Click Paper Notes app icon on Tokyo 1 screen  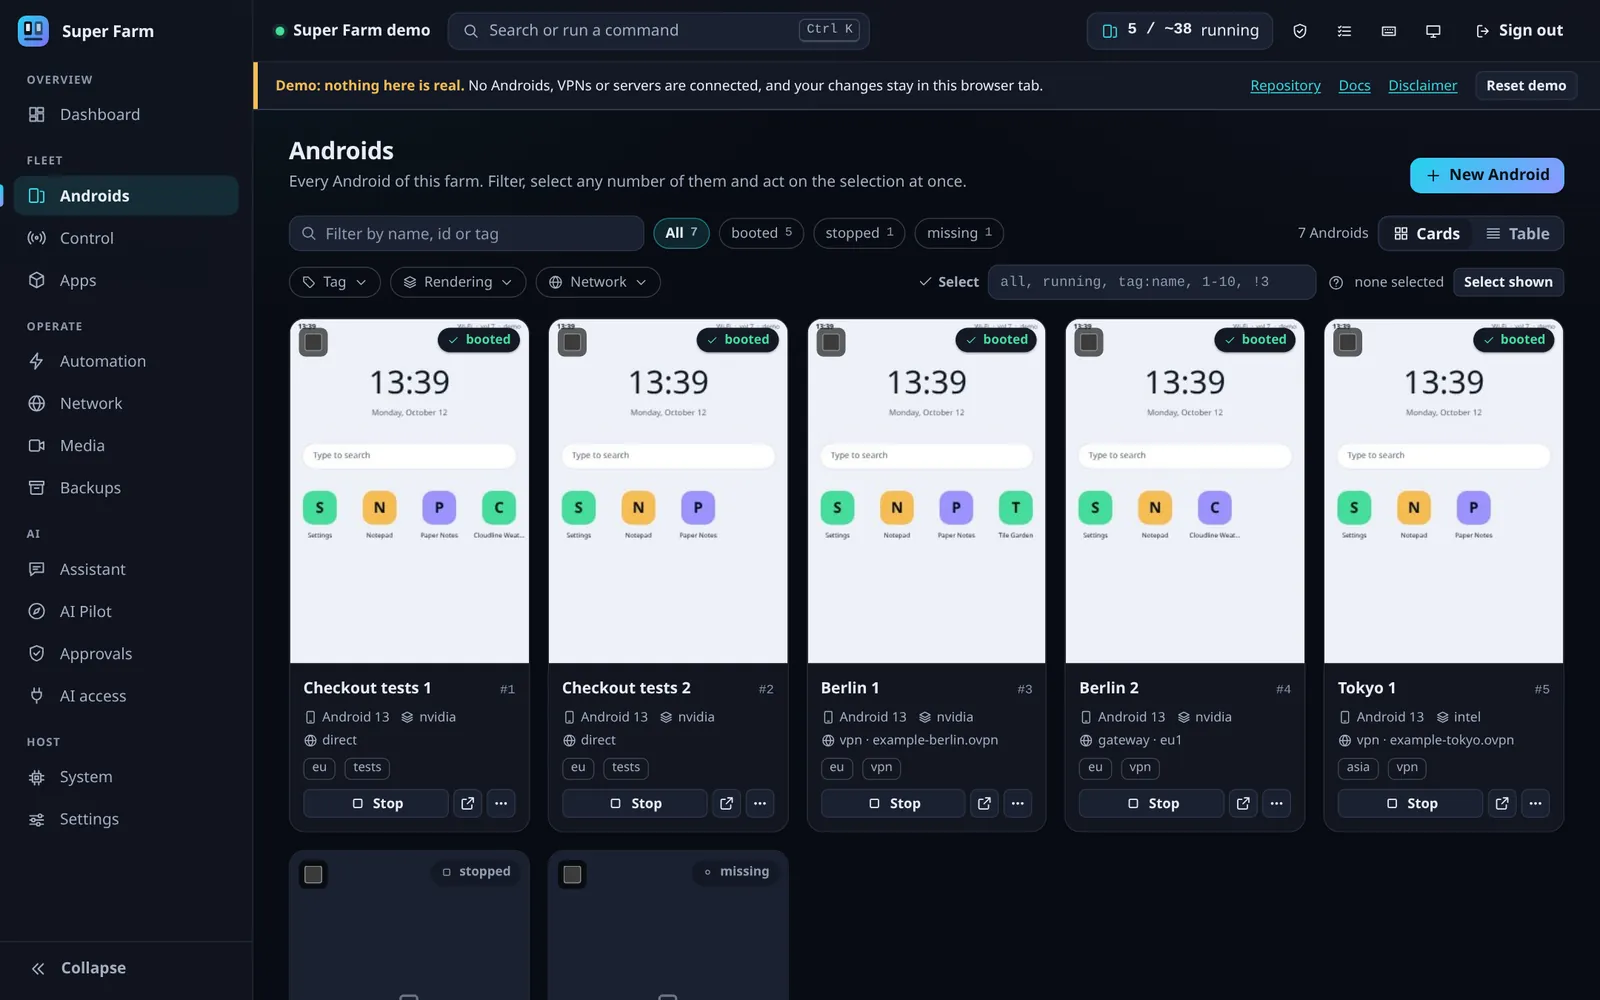click(1474, 508)
